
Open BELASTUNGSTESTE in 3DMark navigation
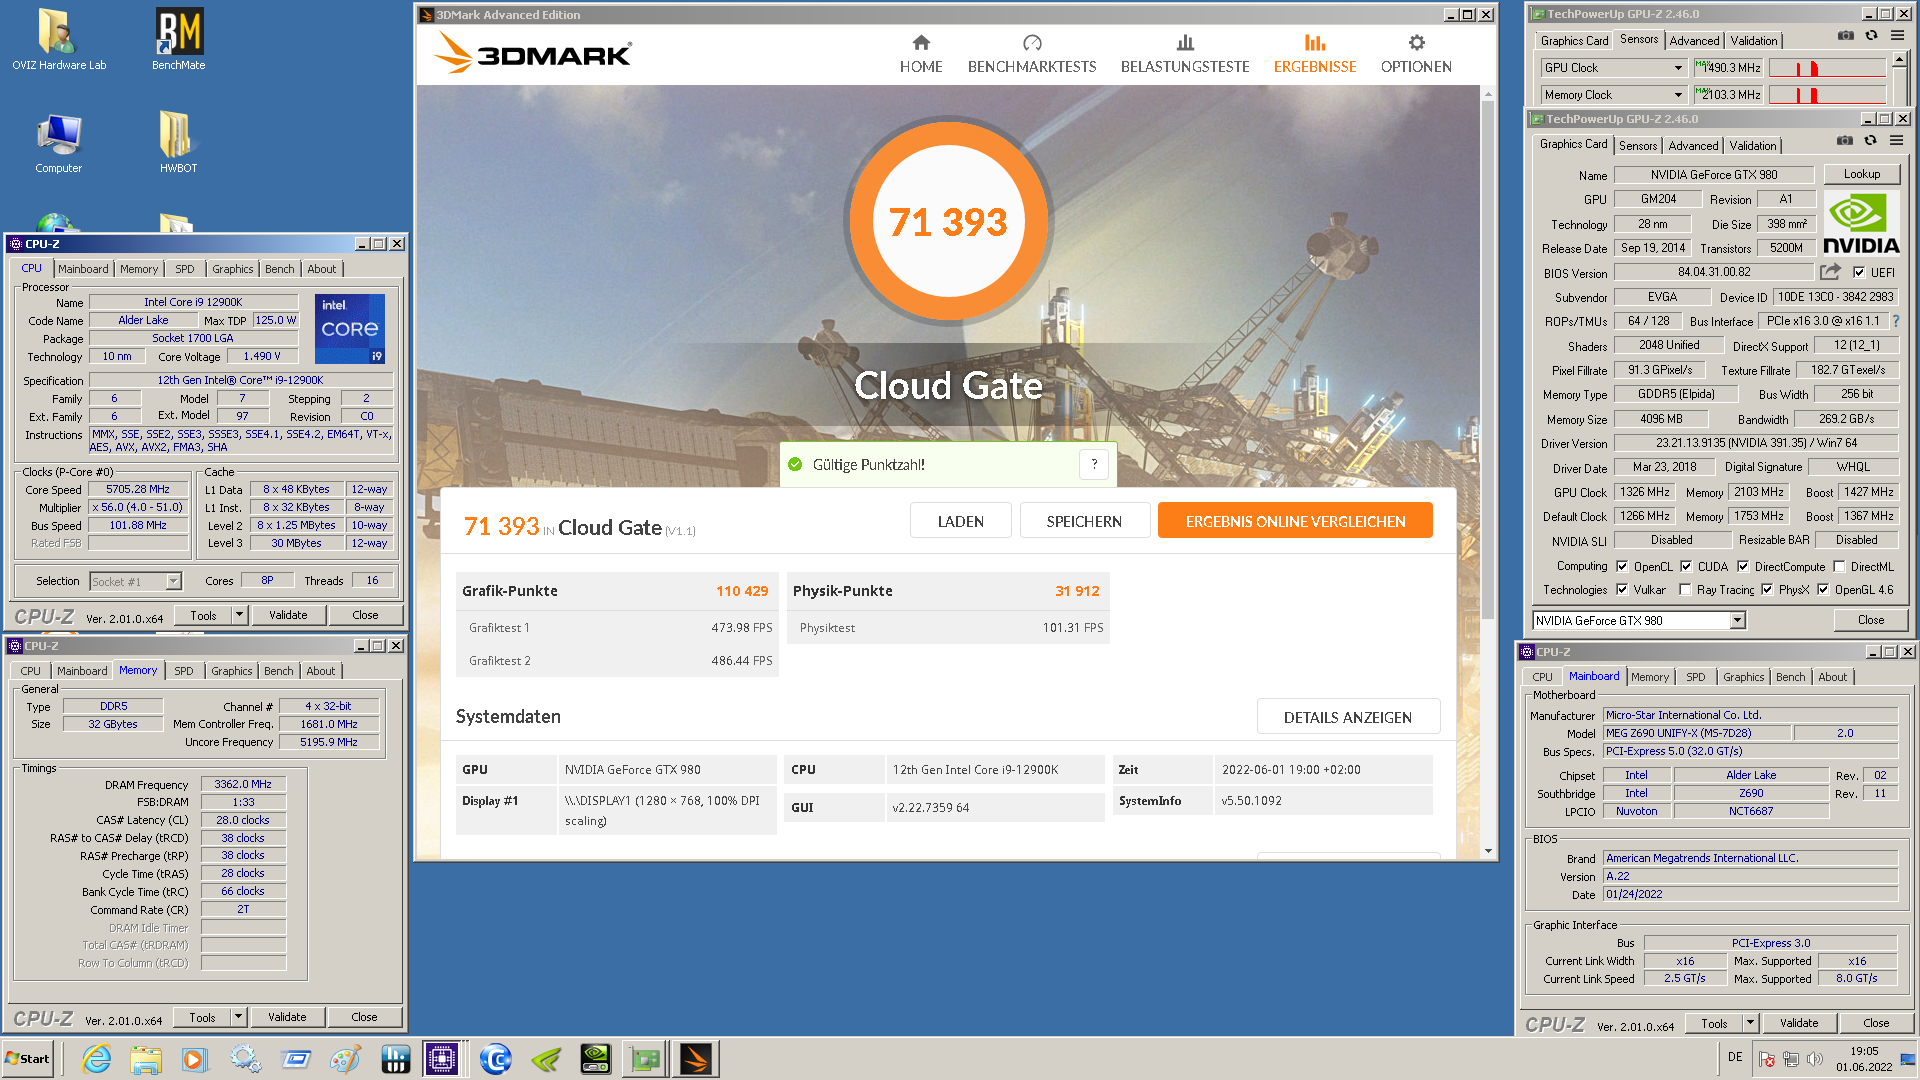tap(1185, 54)
